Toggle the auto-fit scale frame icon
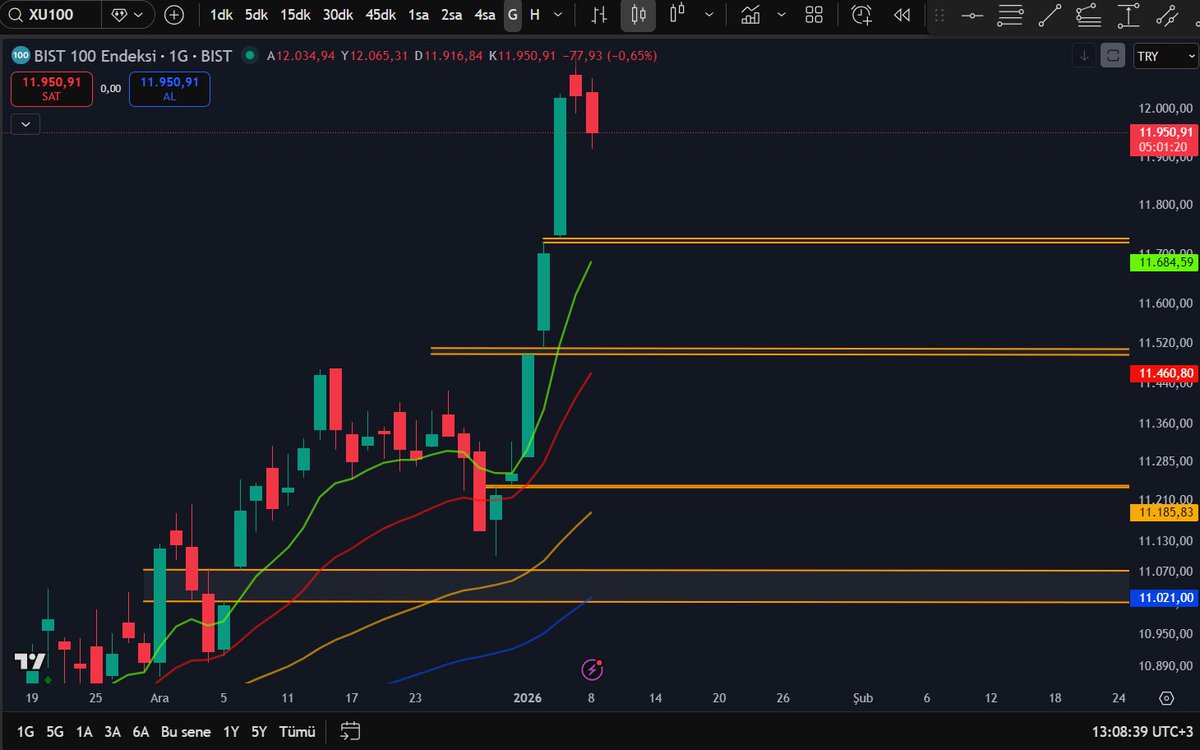Image resolution: width=1200 pixels, height=750 pixels. (x=1112, y=56)
